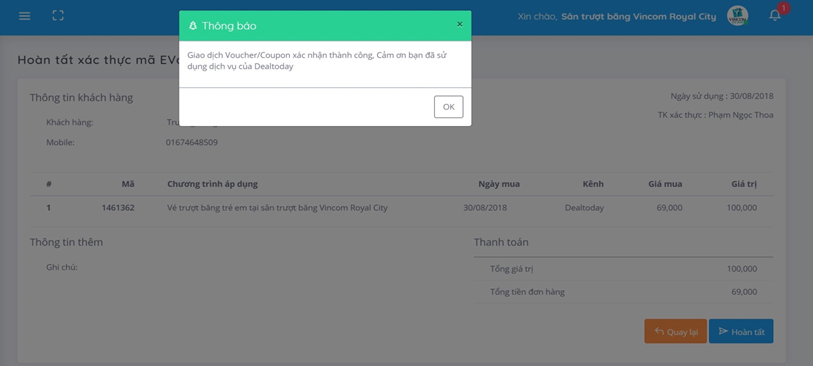Close the Thông báo dialog with X
The height and width of the screenshot is (366, 813).
tap(459, 24)
